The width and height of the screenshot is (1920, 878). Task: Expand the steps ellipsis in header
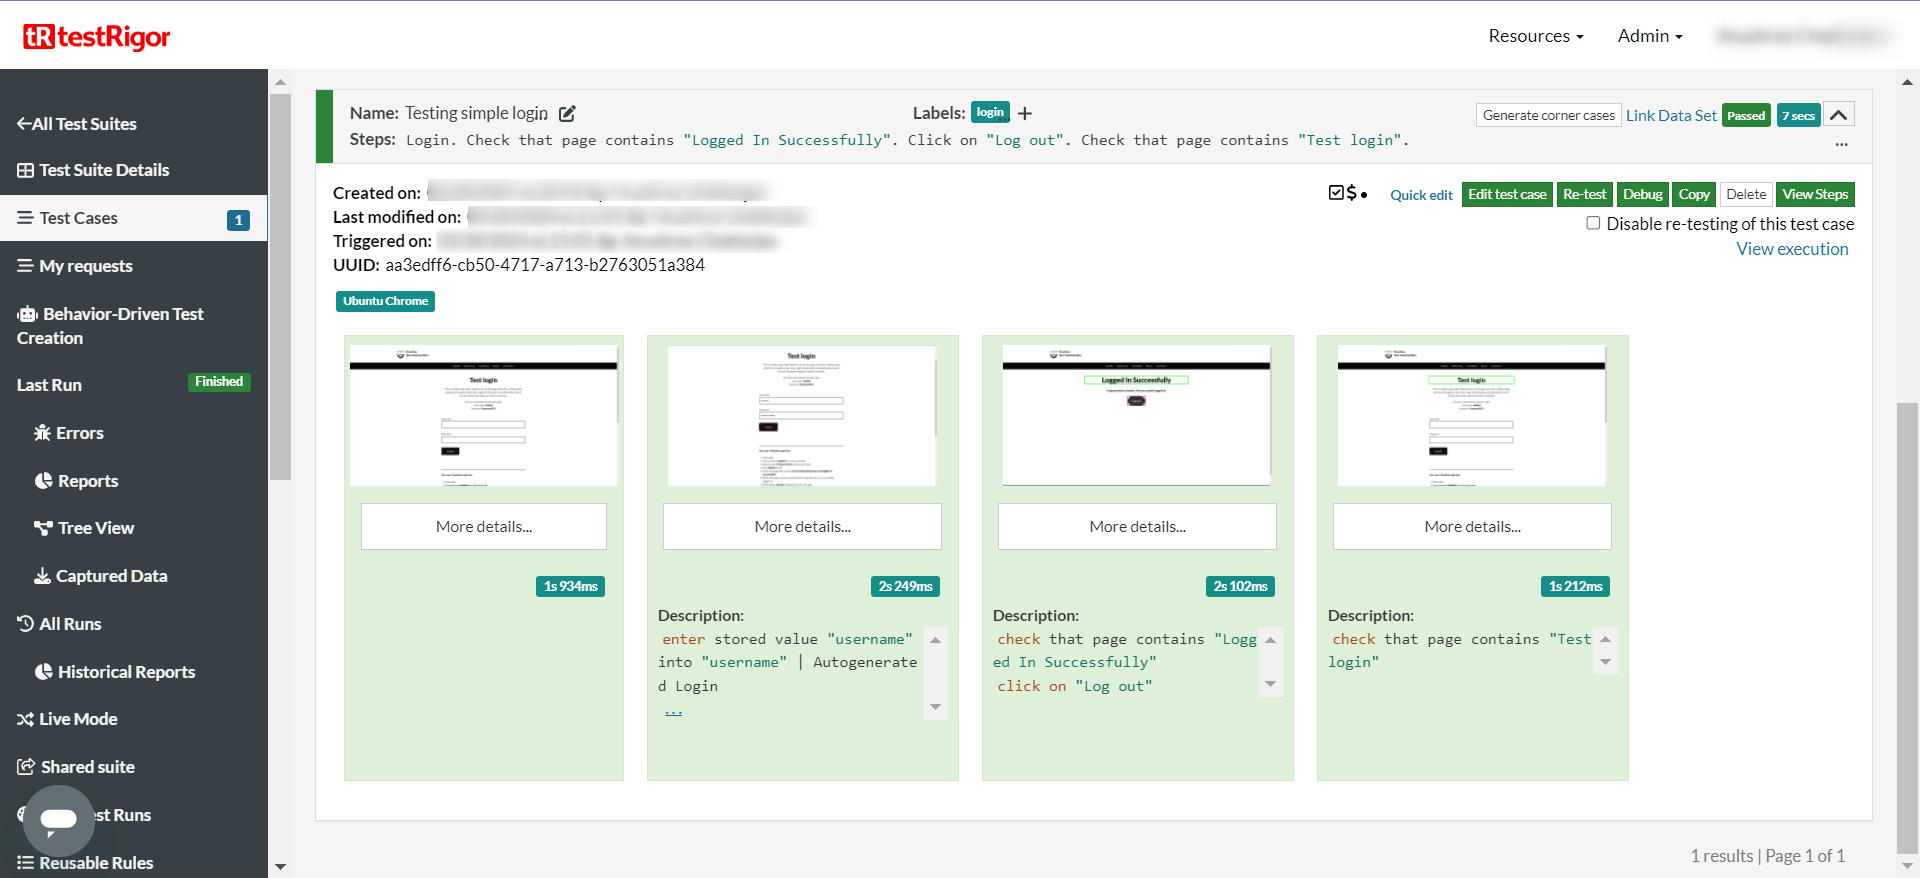coord(1841,145)
